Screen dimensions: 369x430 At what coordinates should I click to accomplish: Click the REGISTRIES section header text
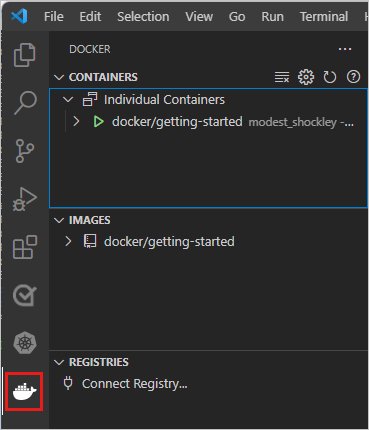tap(99, 362)
